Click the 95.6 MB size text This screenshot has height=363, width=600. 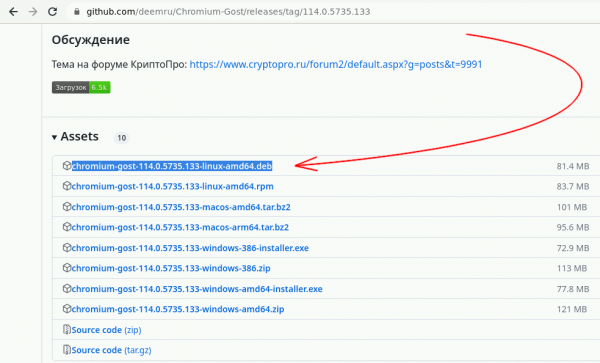tap(573, 228)
